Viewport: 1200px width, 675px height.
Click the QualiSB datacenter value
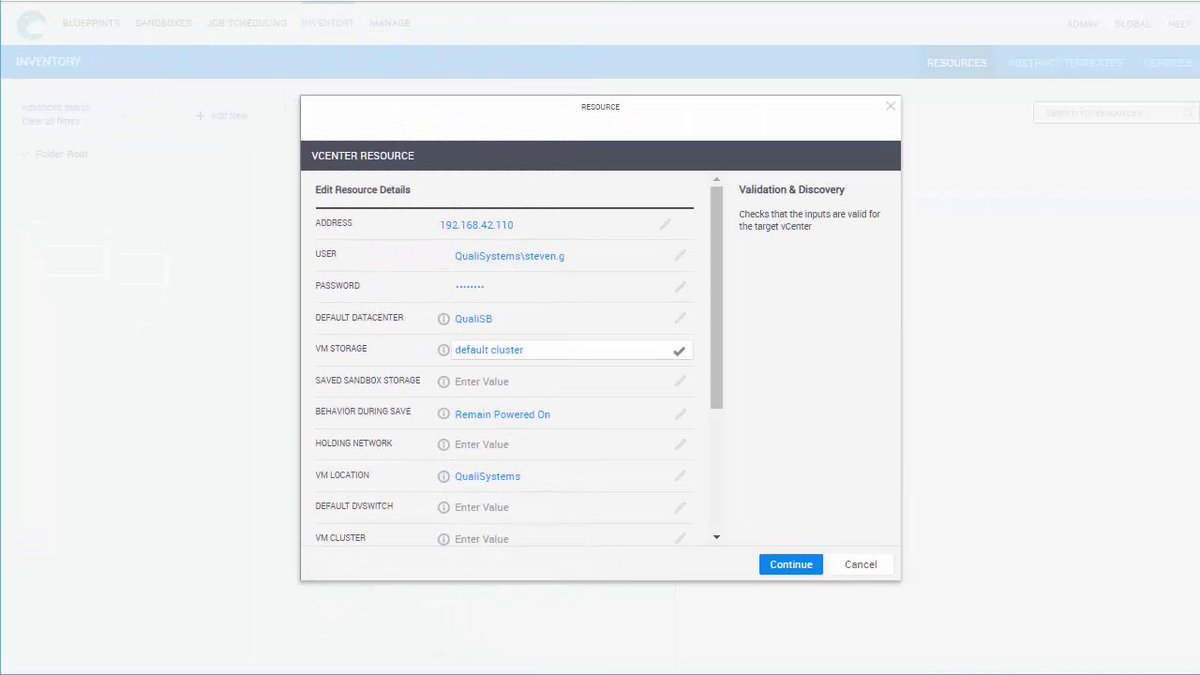[473, 319]
